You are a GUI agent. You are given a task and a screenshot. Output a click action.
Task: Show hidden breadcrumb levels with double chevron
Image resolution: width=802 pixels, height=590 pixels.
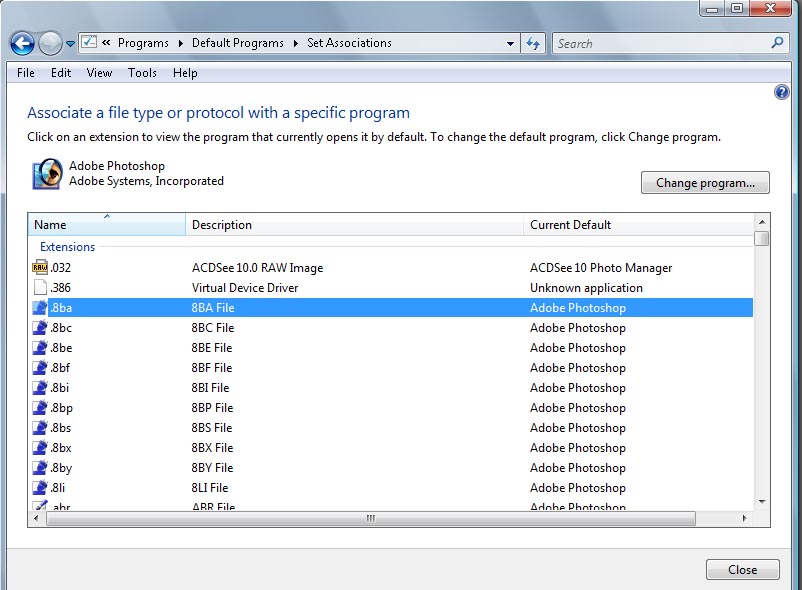coord(106,43)
